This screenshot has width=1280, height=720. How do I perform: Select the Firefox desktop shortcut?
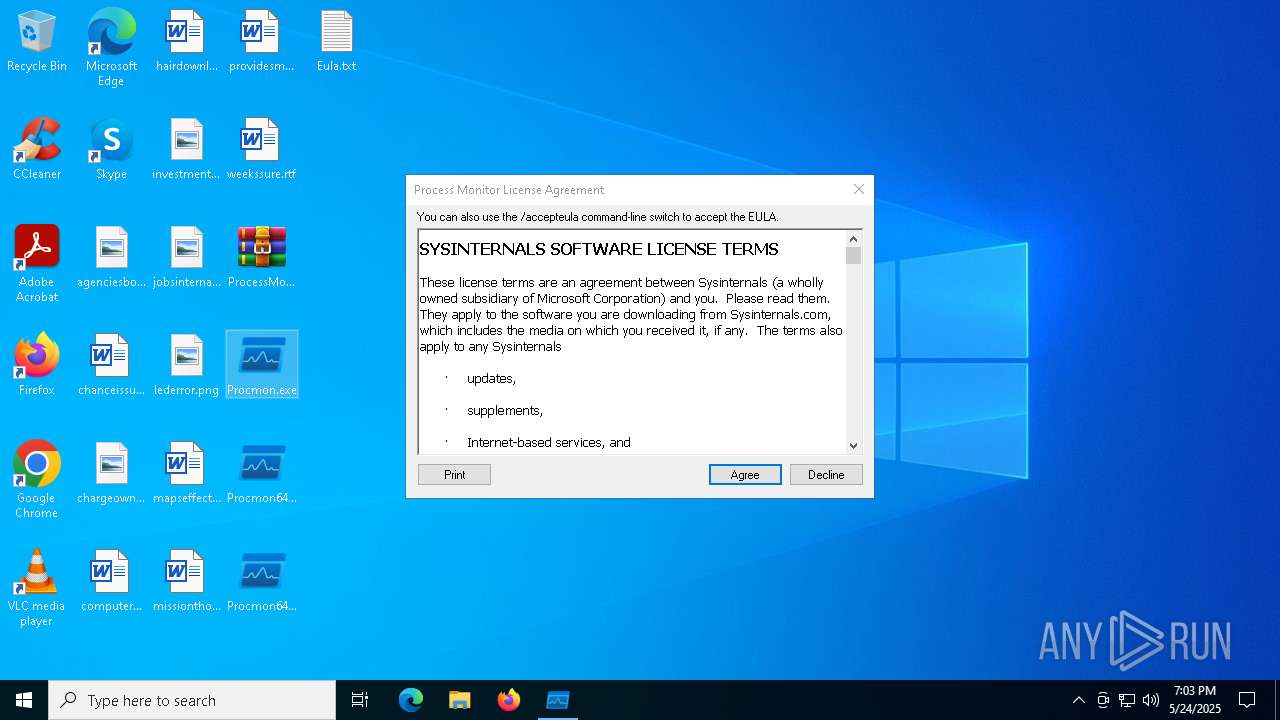point(37,366)
